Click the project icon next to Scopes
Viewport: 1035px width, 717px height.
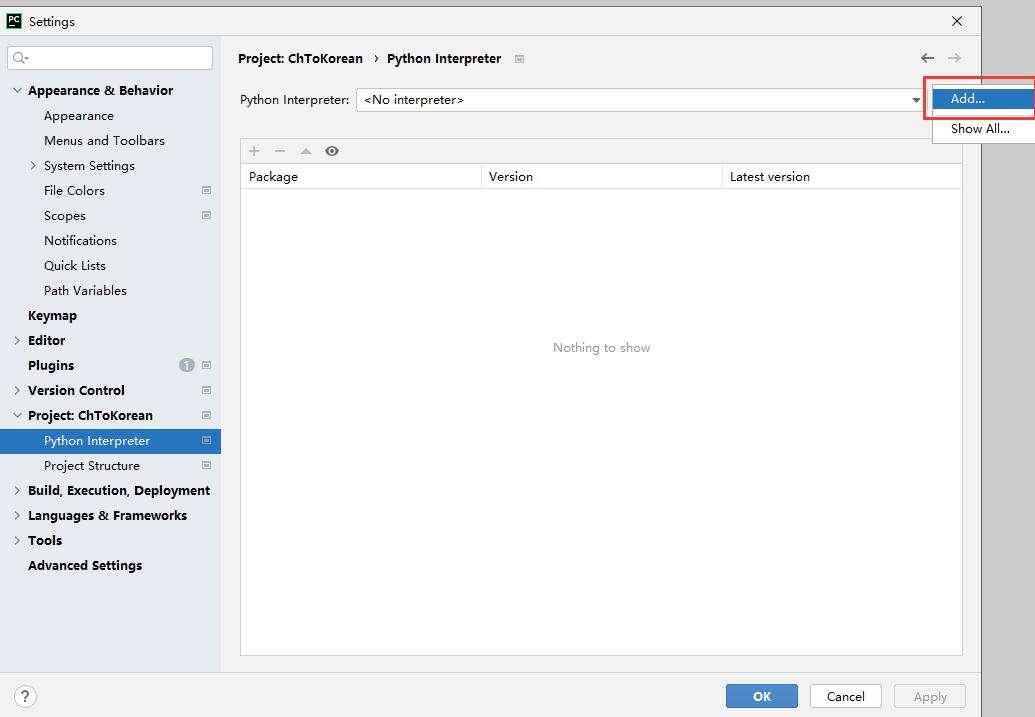tap(207, 215)
